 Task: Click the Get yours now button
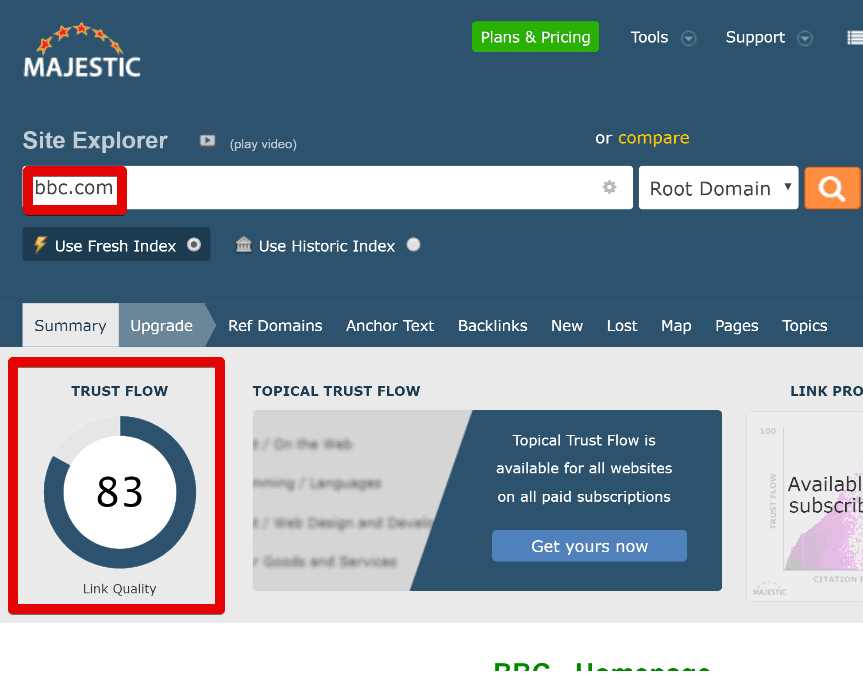point(589,546)
